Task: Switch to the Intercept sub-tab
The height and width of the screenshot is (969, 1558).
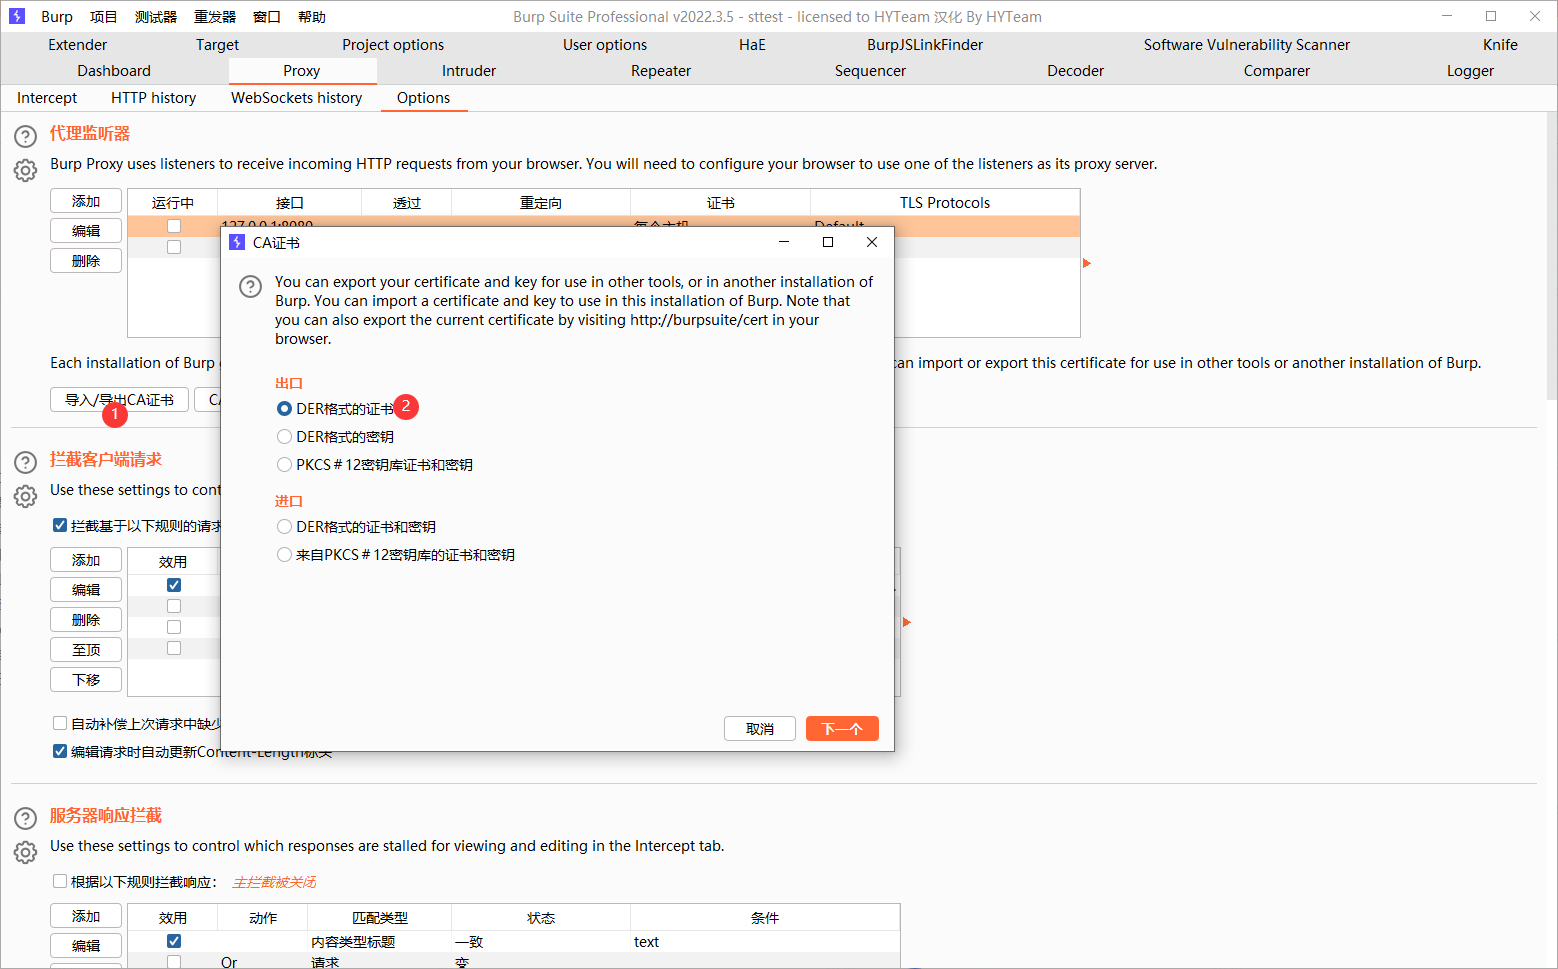Action: point(47,98)
